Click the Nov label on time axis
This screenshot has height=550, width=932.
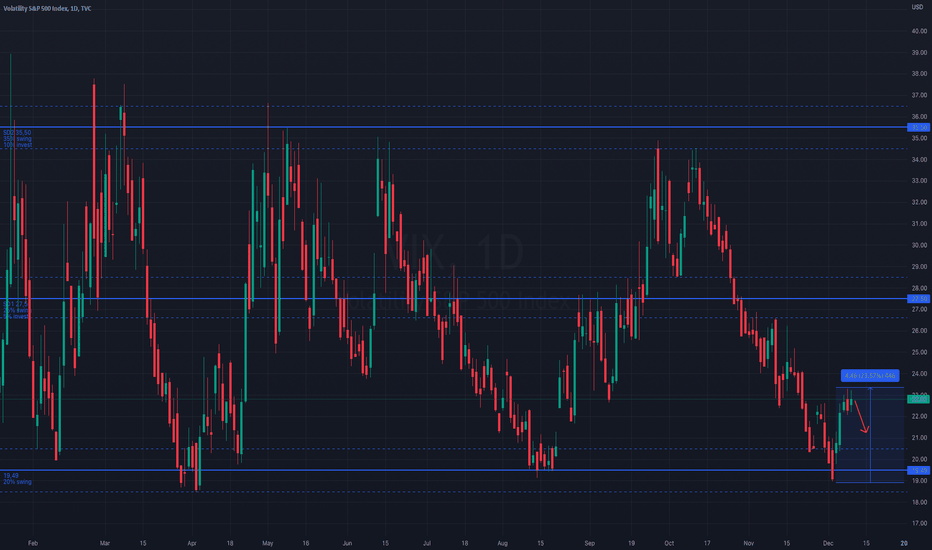748,543
